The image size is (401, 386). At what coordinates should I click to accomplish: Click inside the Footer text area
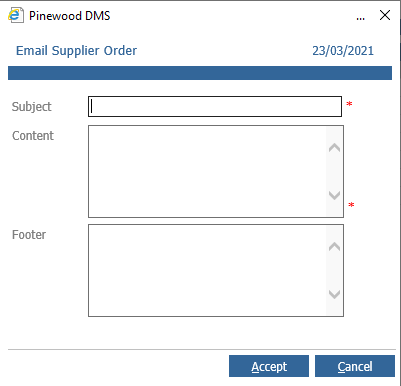[207, 270]
